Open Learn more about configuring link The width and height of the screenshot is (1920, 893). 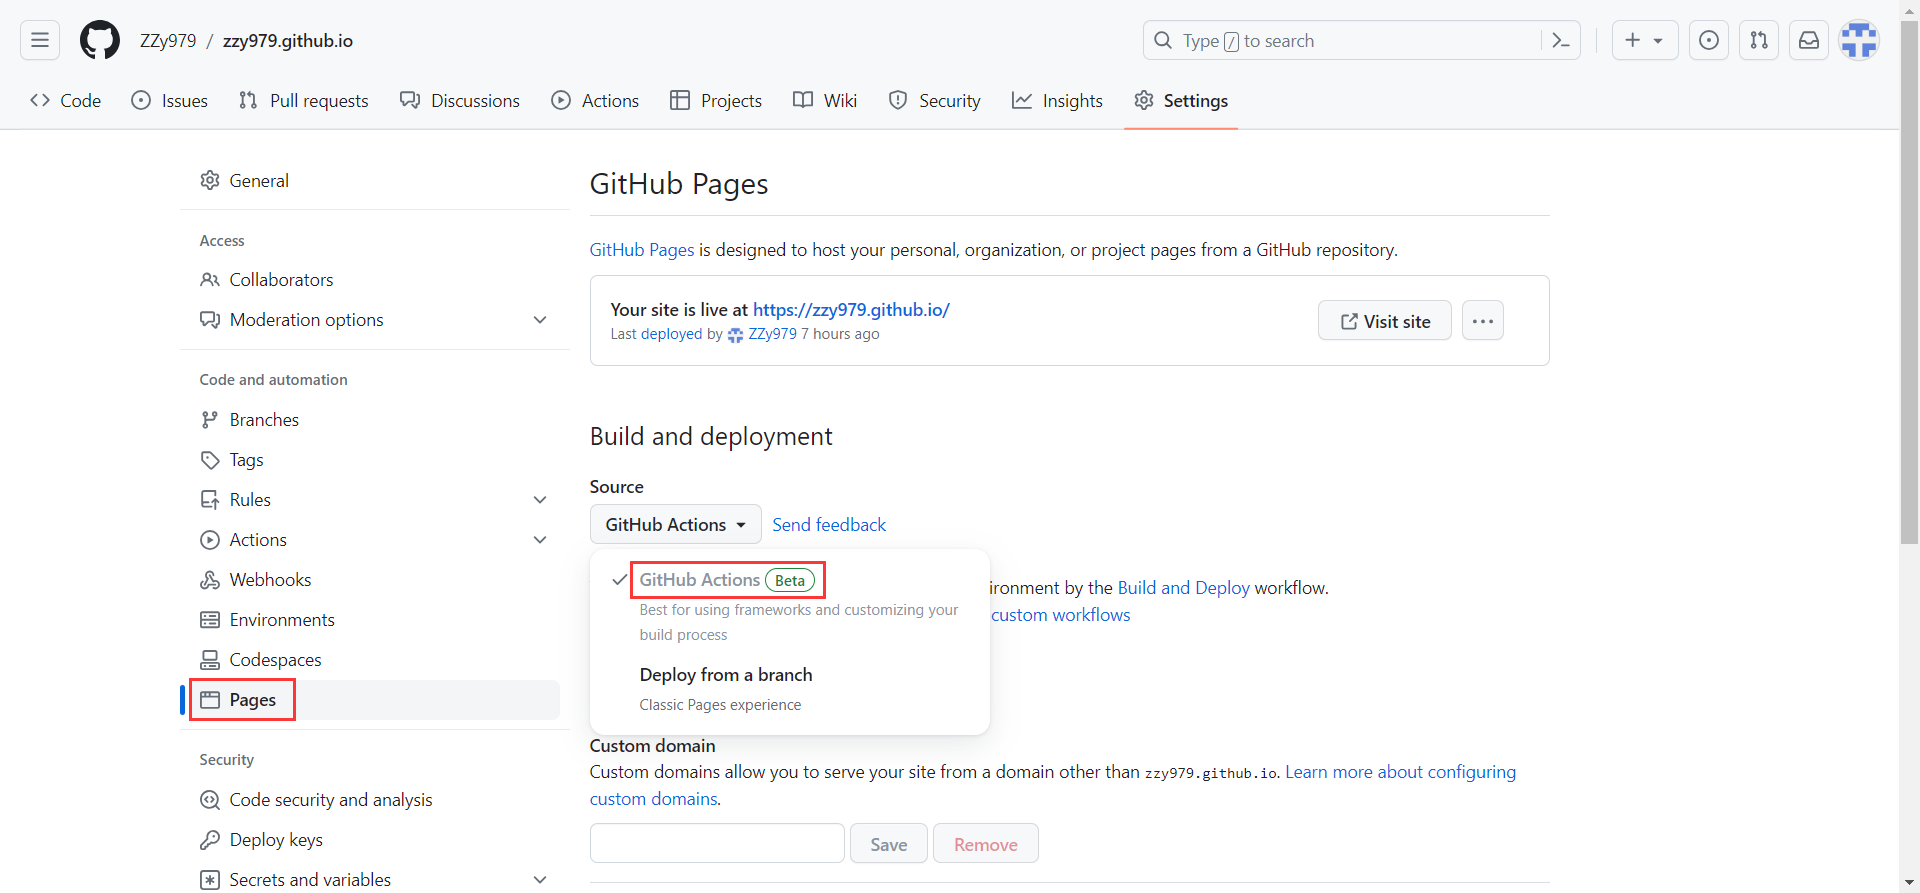click(x=1400, y=772)
